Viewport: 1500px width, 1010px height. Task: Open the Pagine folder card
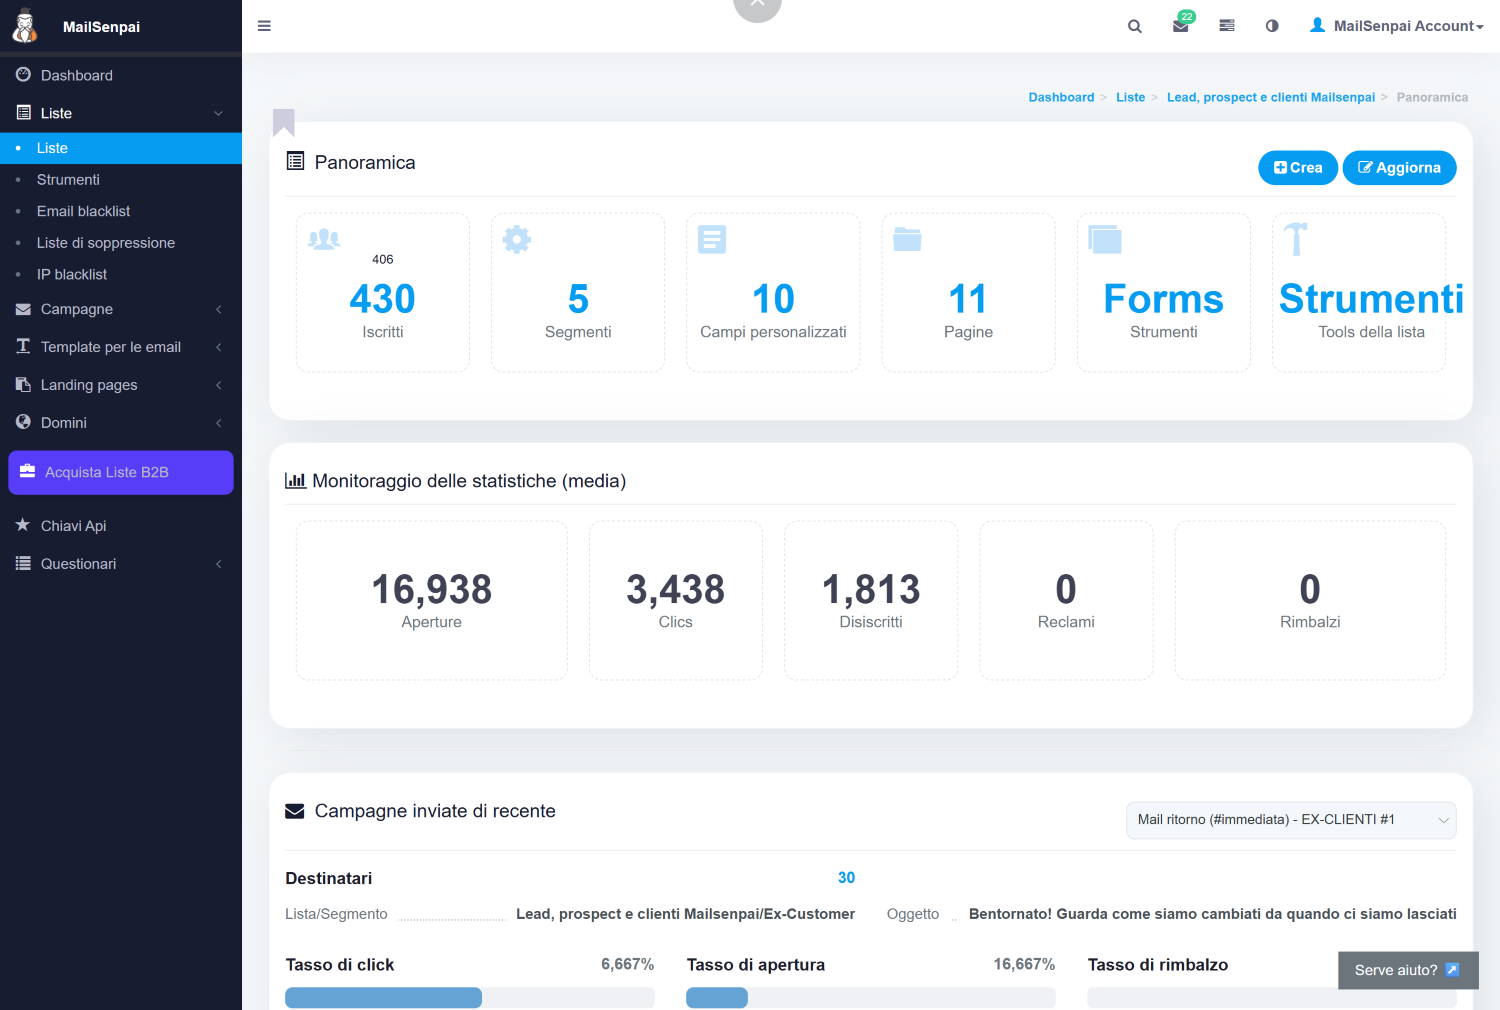click(x=968, y=293)
